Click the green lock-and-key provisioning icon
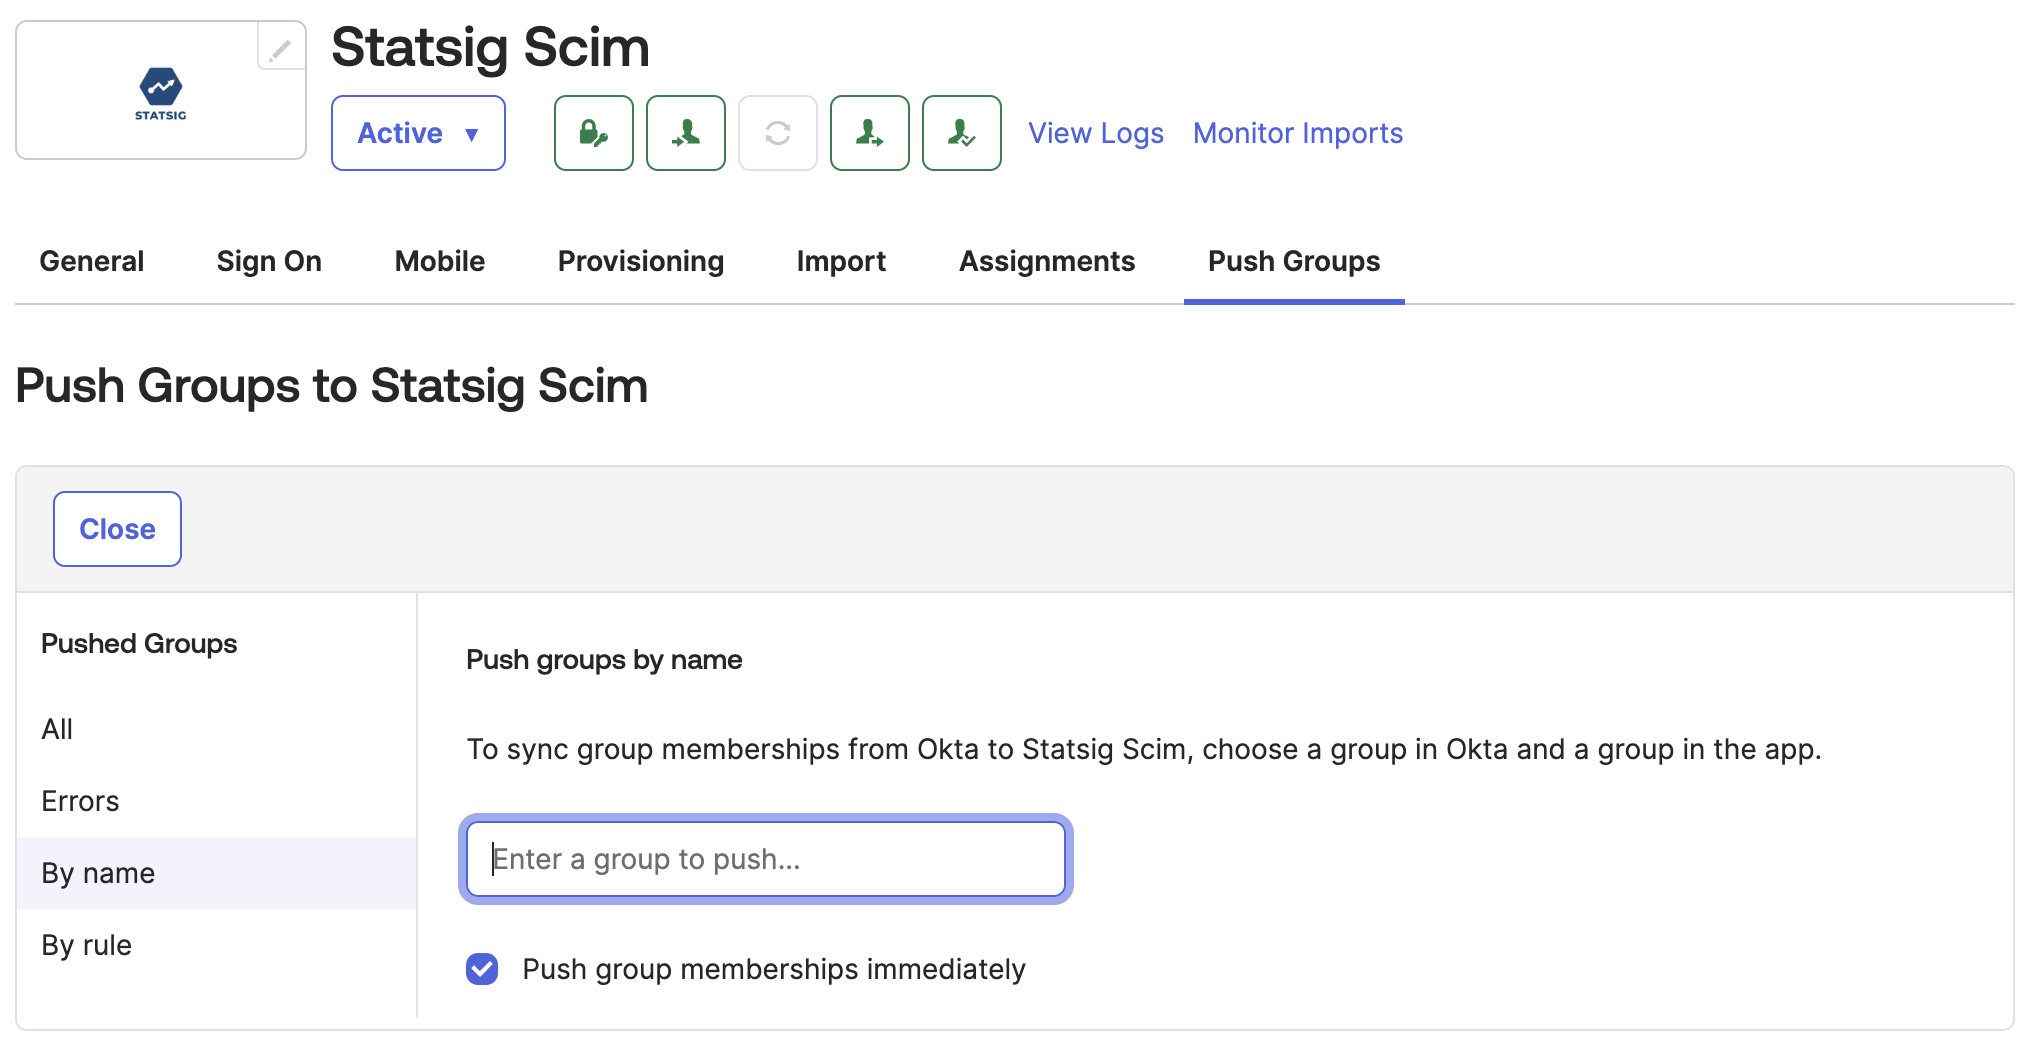 coord(593,133)
